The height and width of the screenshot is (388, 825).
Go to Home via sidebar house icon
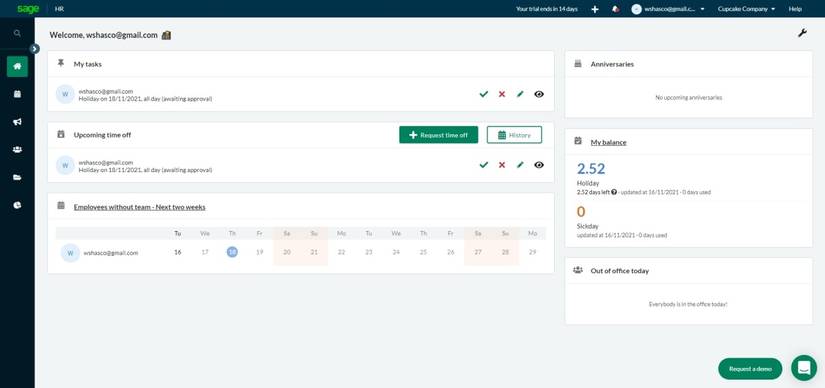click(17, 66)
